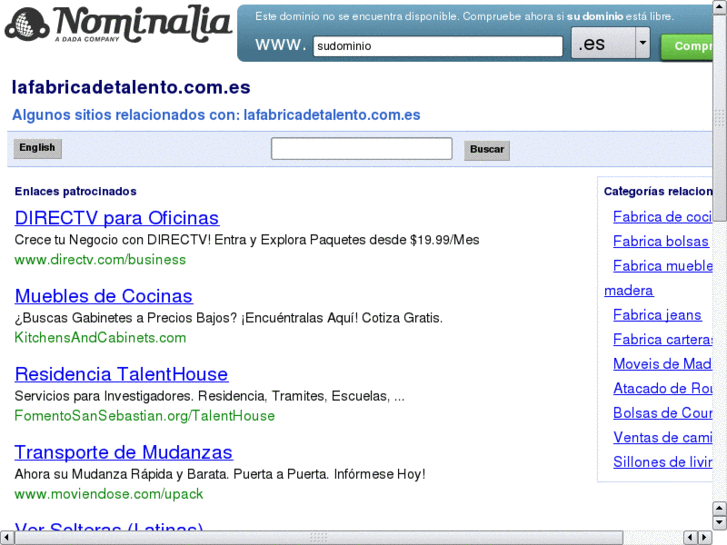Open the .es domain extension dropdown
The width and height of the screenshot is (727, 545).
click(610, 43)
